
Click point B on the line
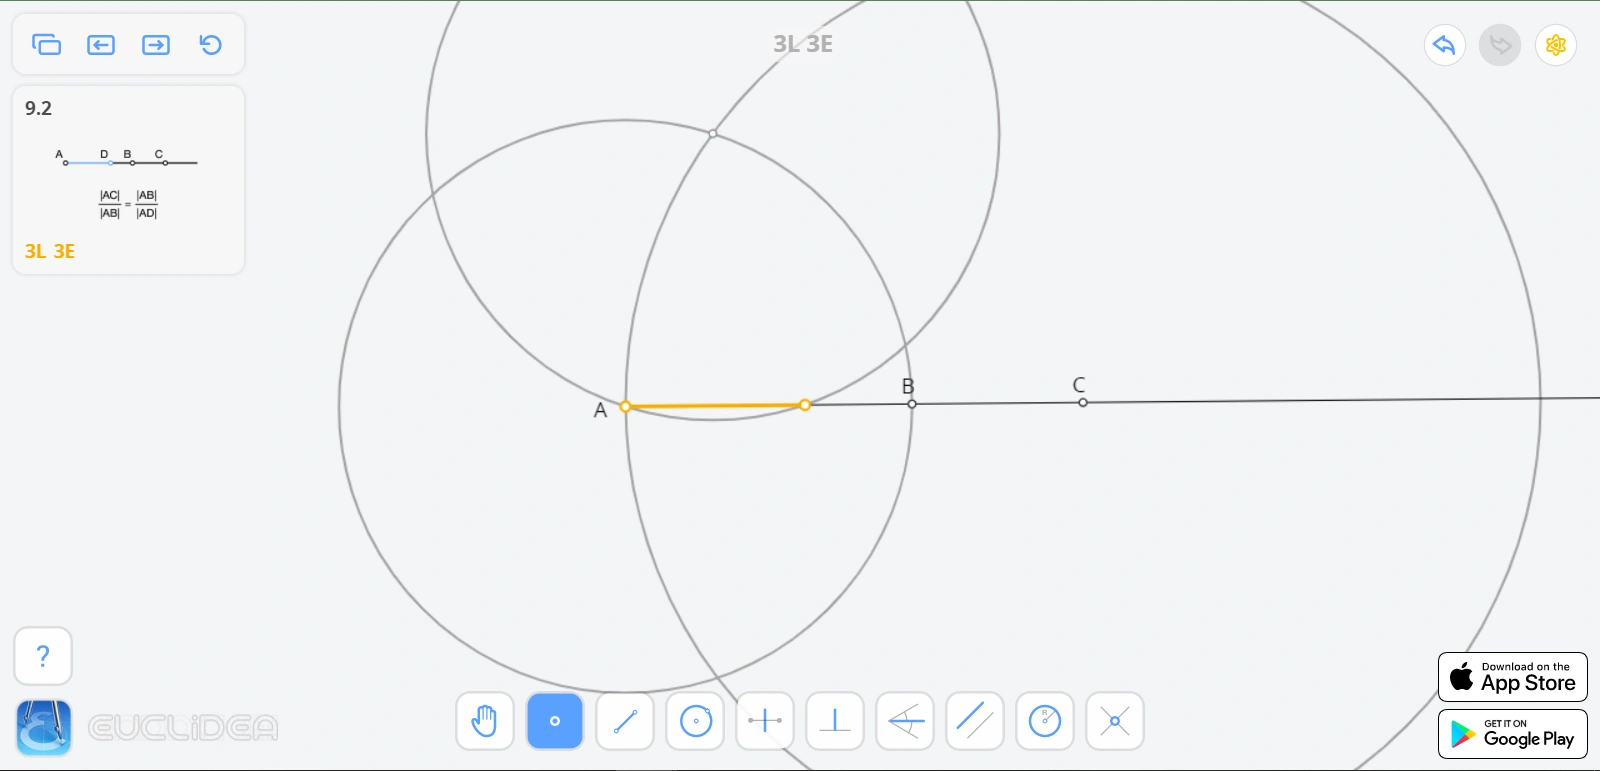point(912,404)
